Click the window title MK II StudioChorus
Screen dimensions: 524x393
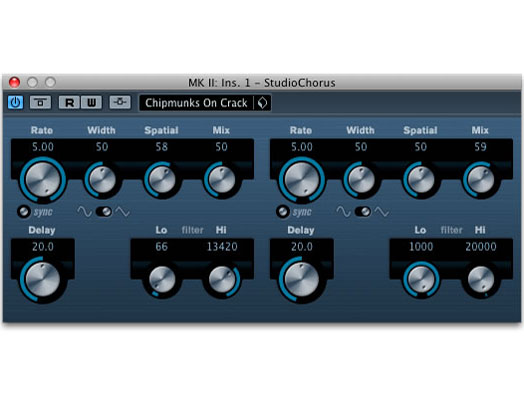point(262,83)
